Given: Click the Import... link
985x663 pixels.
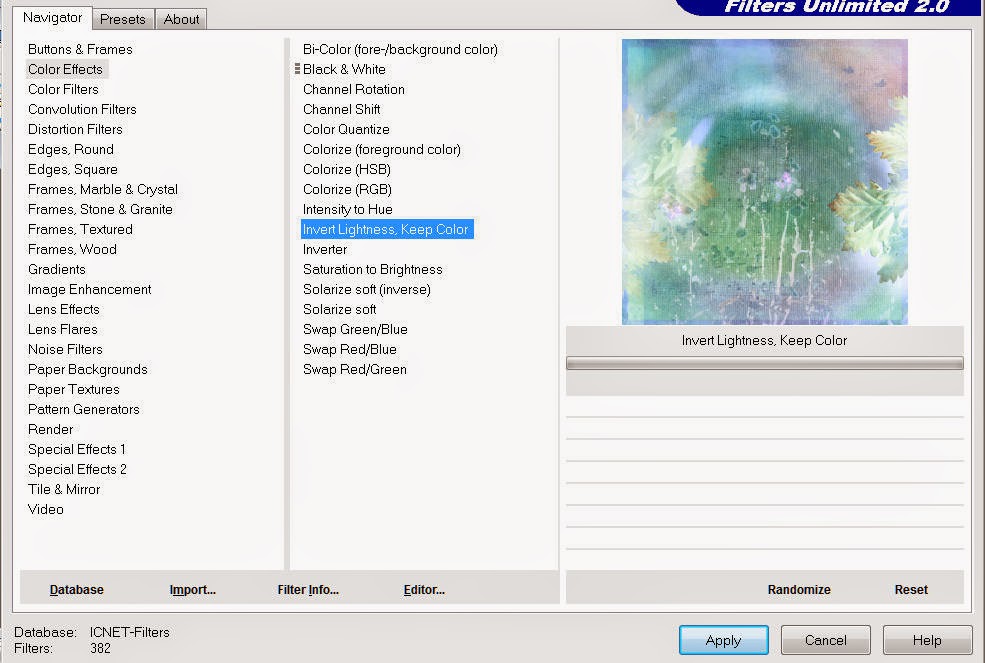Looking at the screenshot, I should [192, 589].
